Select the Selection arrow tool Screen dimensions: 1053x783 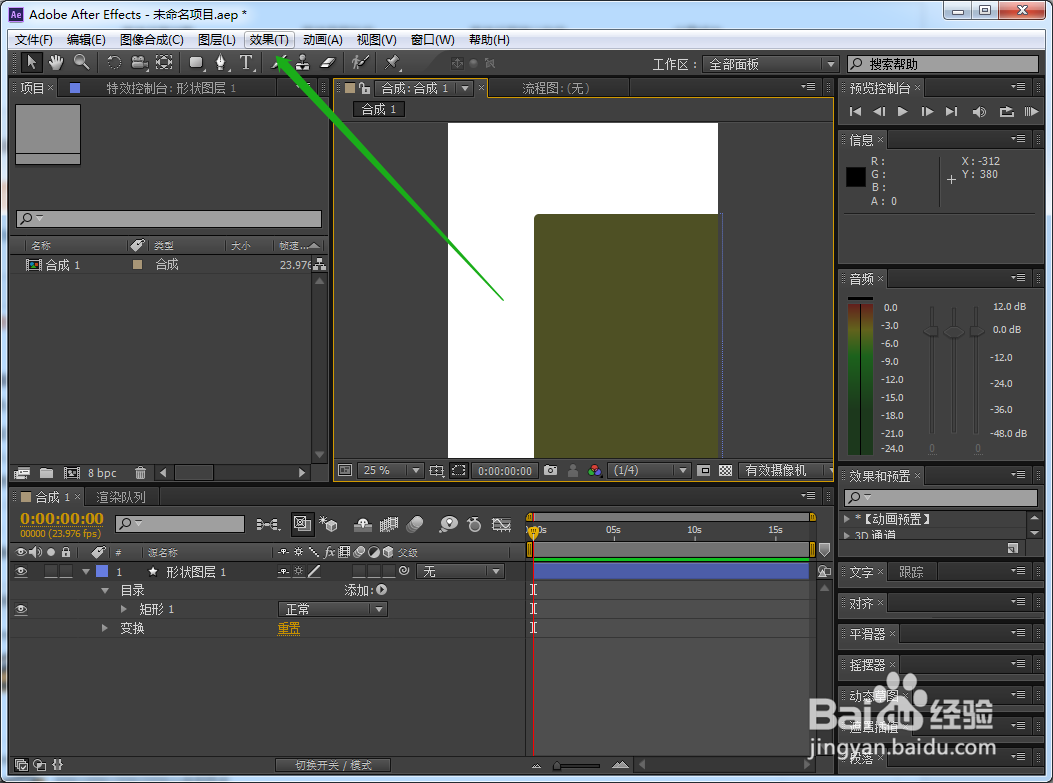pyautogui.click(x=31, y=63)
